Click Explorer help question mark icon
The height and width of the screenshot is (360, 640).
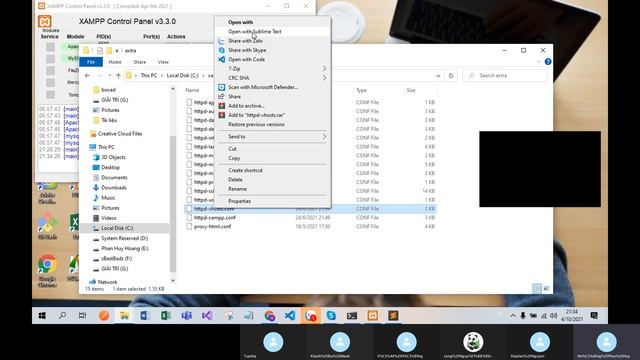coord(548,62)
